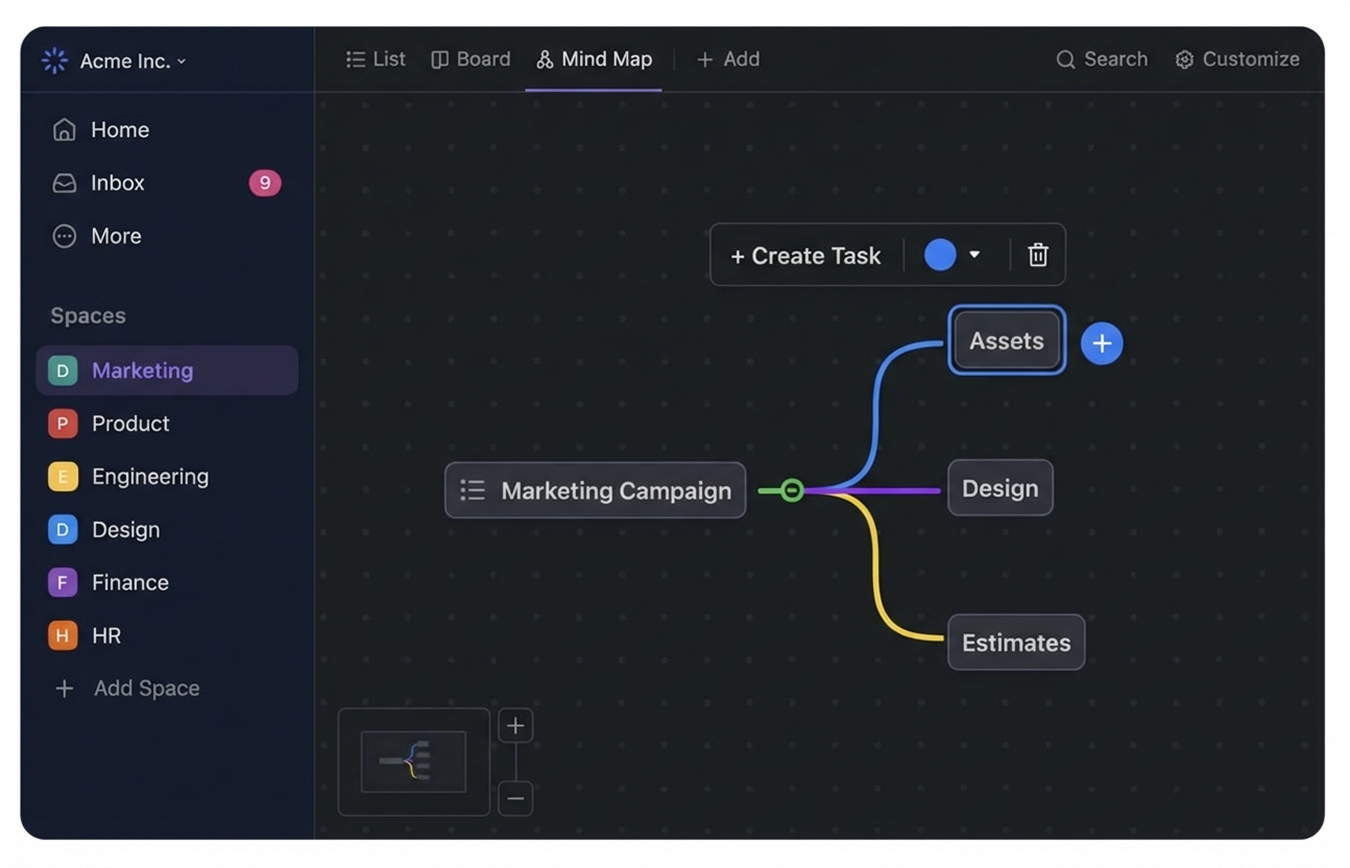1350x868 pixels.
Task: Click the zoom in plus button
Action: (515, 726)
